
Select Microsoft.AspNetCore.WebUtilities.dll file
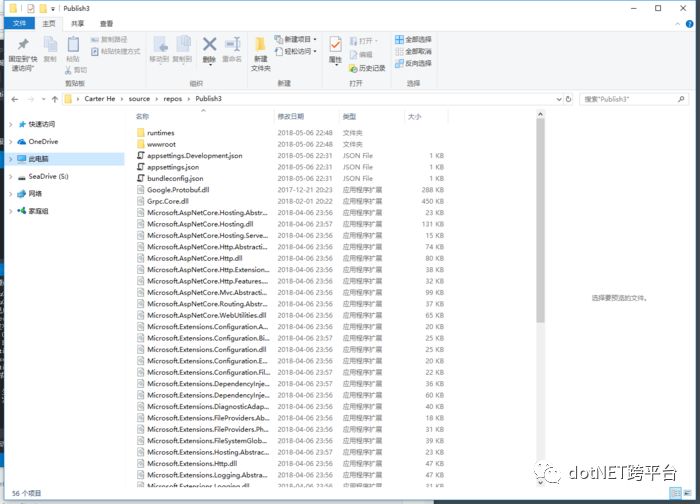click(x=207, y=316)
